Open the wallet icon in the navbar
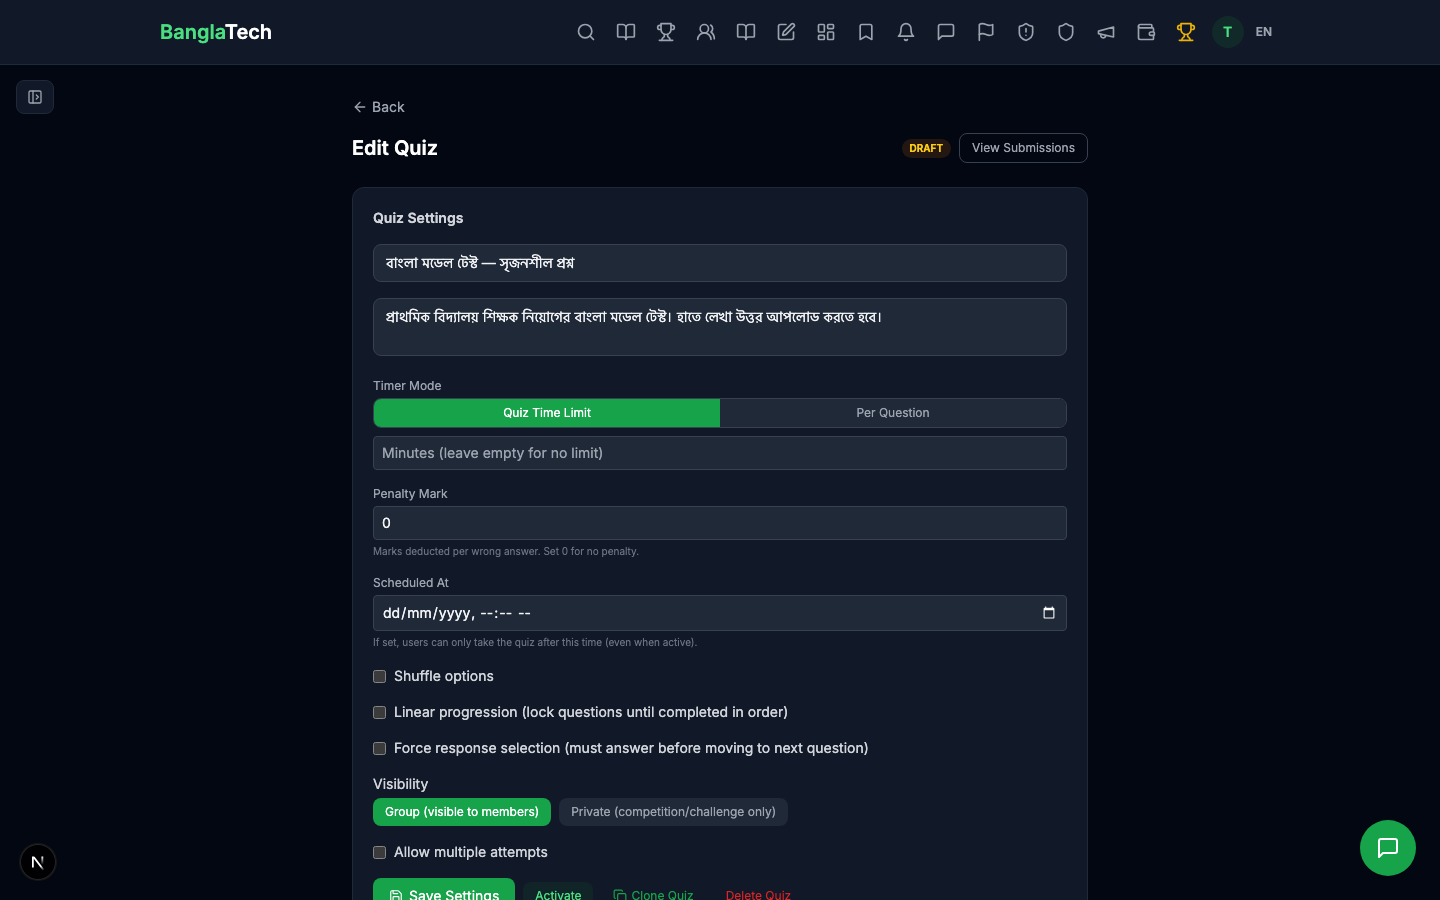This screenshot has height=900, width=1440. point(1146,32)
